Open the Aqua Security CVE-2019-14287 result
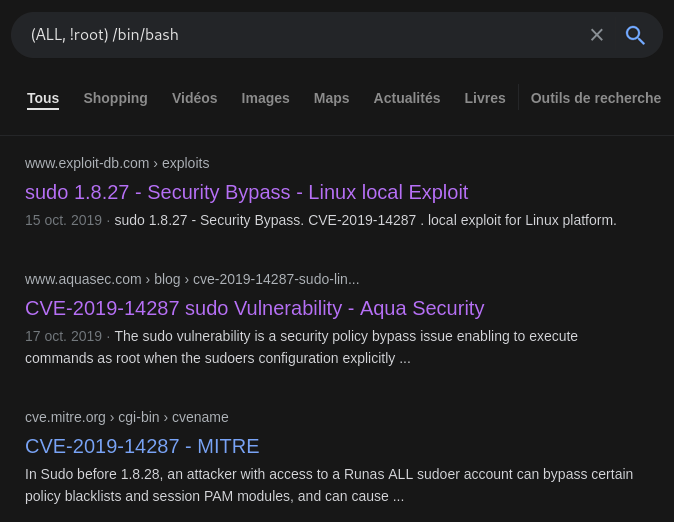The width and height of the screenshot is (674, 522). [x=254, y=308]
